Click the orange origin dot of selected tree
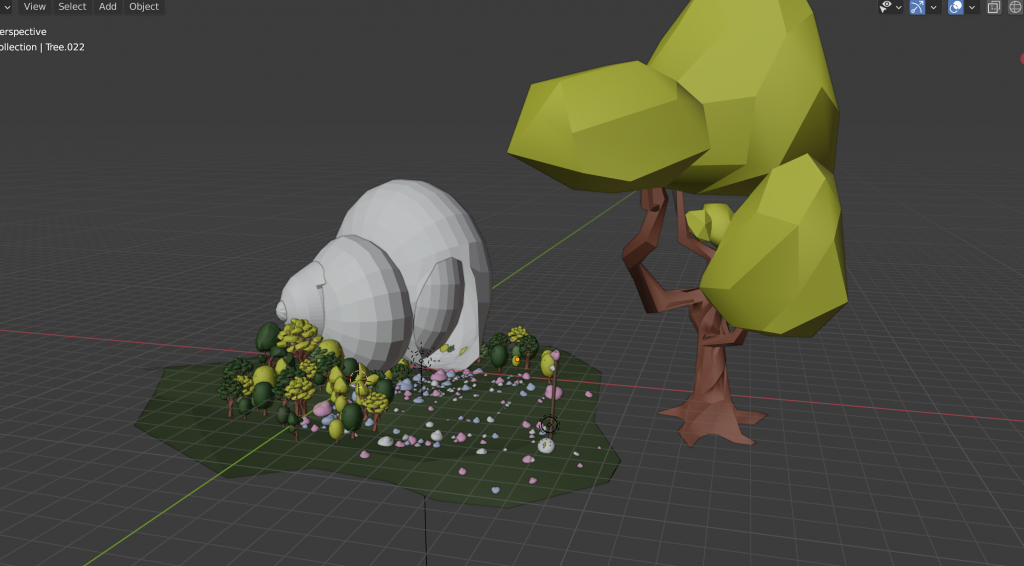Screen dimensions: 1024x566 pyautogui.click(x=517, y=359)
